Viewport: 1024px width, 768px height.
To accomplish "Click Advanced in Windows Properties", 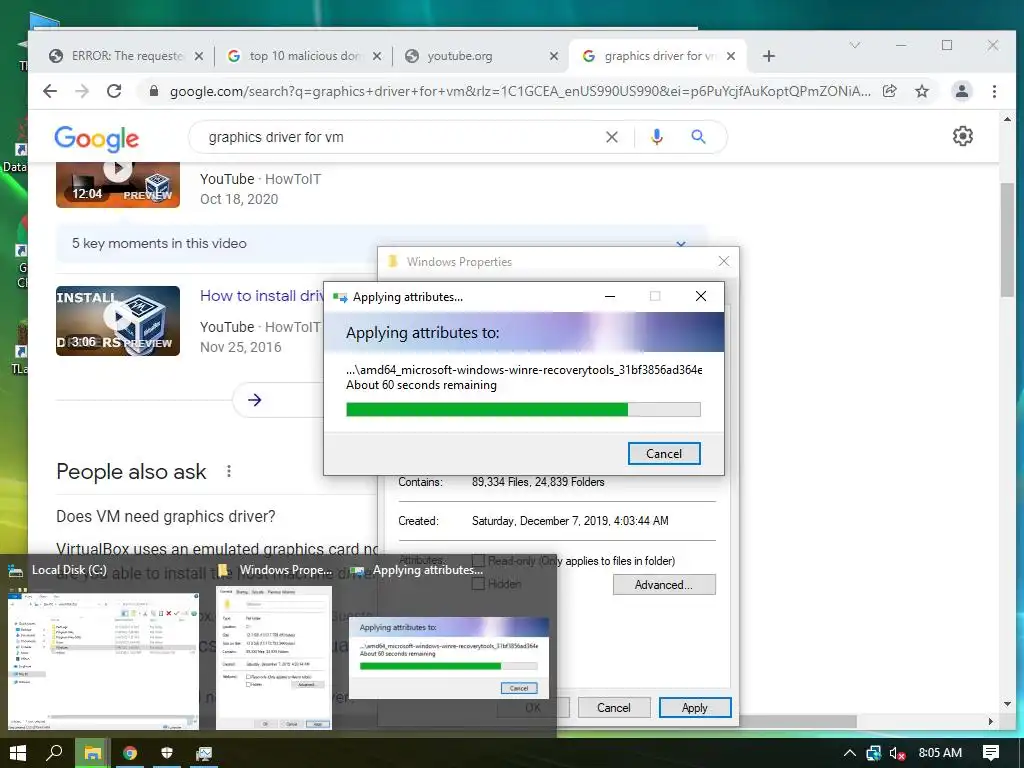I will [664, 584].
